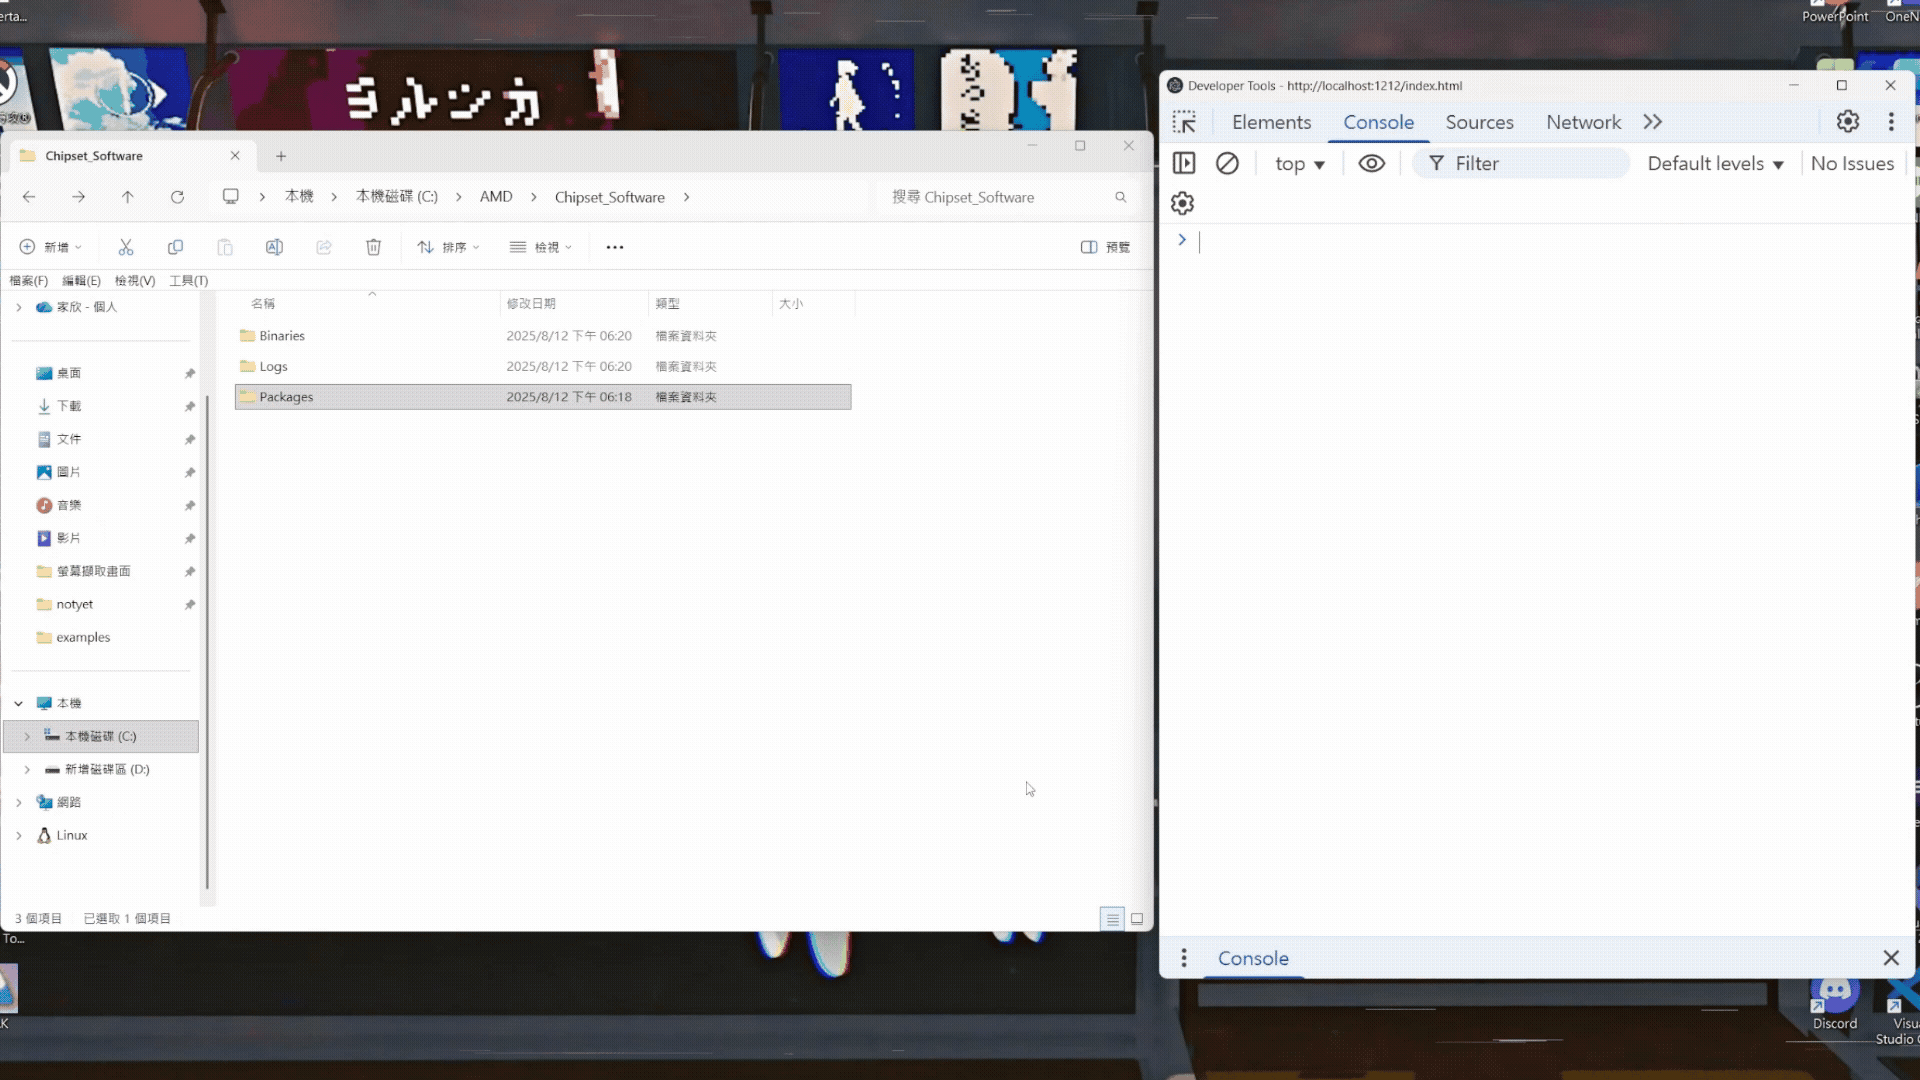The width and height of the screenshot is (1920, 1080).
Task: Pin the examples folder in the sidebar
Action: coord(190,637)
